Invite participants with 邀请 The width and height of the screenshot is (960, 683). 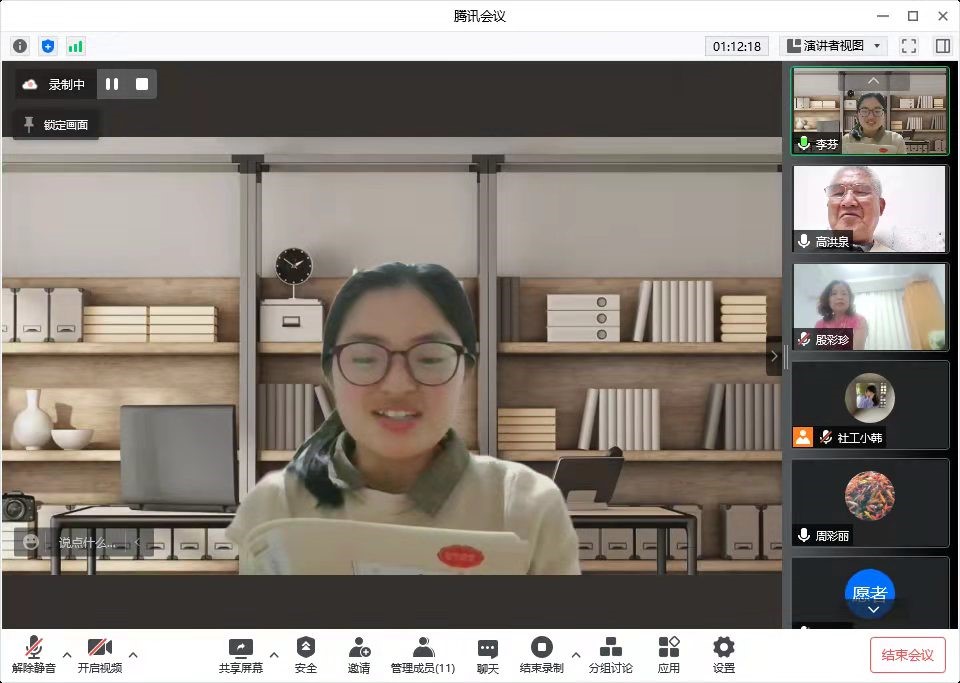(359, 655)
